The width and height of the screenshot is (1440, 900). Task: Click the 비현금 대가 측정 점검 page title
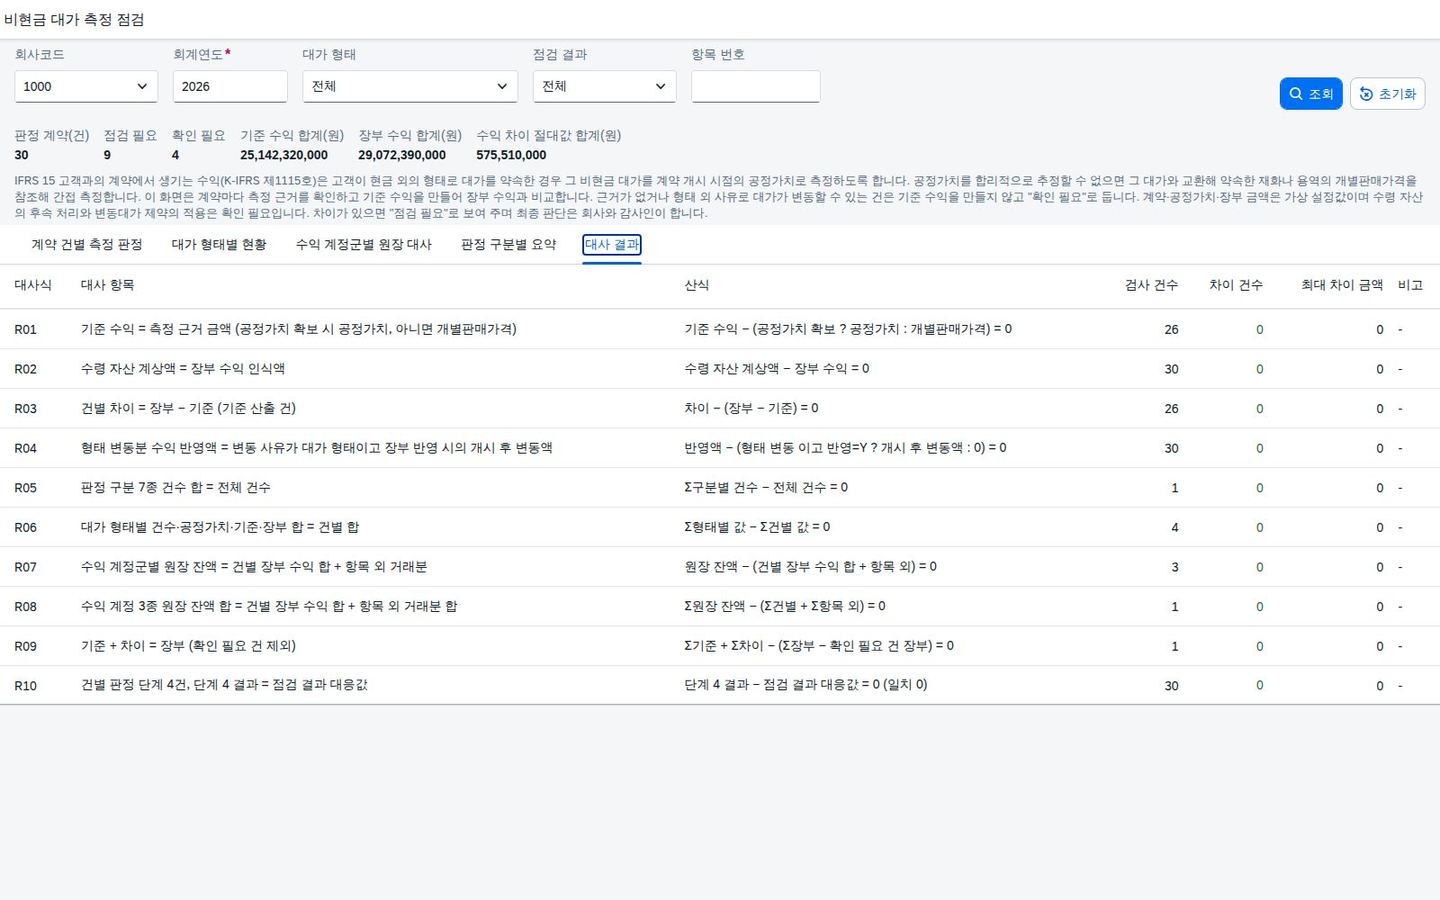pos(75,19)
